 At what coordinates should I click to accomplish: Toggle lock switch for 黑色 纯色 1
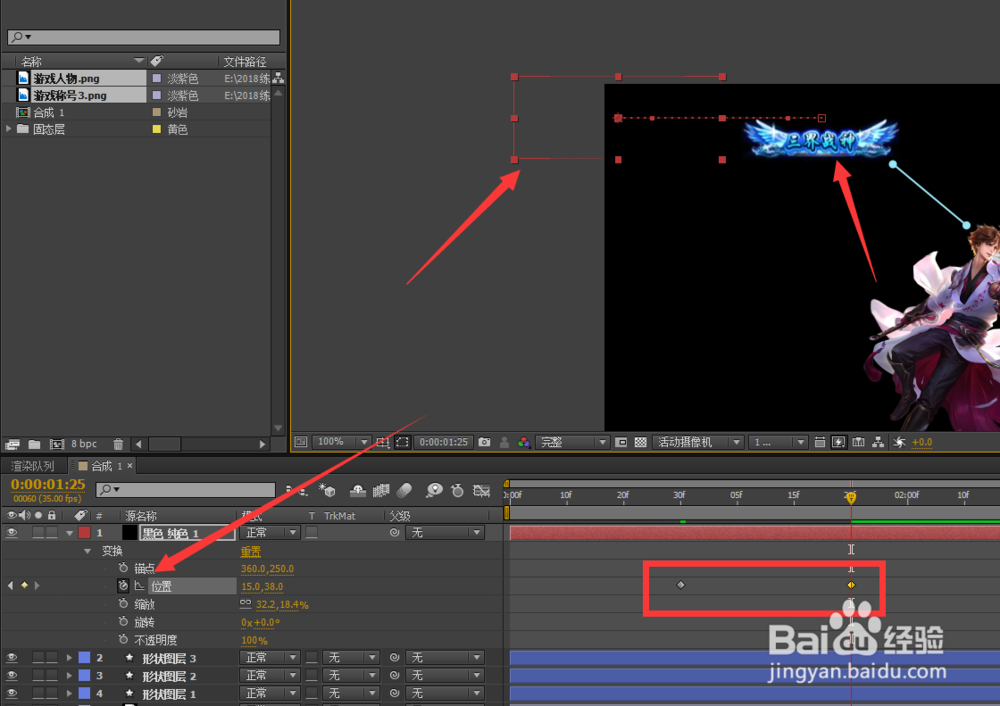pos(52,533)
